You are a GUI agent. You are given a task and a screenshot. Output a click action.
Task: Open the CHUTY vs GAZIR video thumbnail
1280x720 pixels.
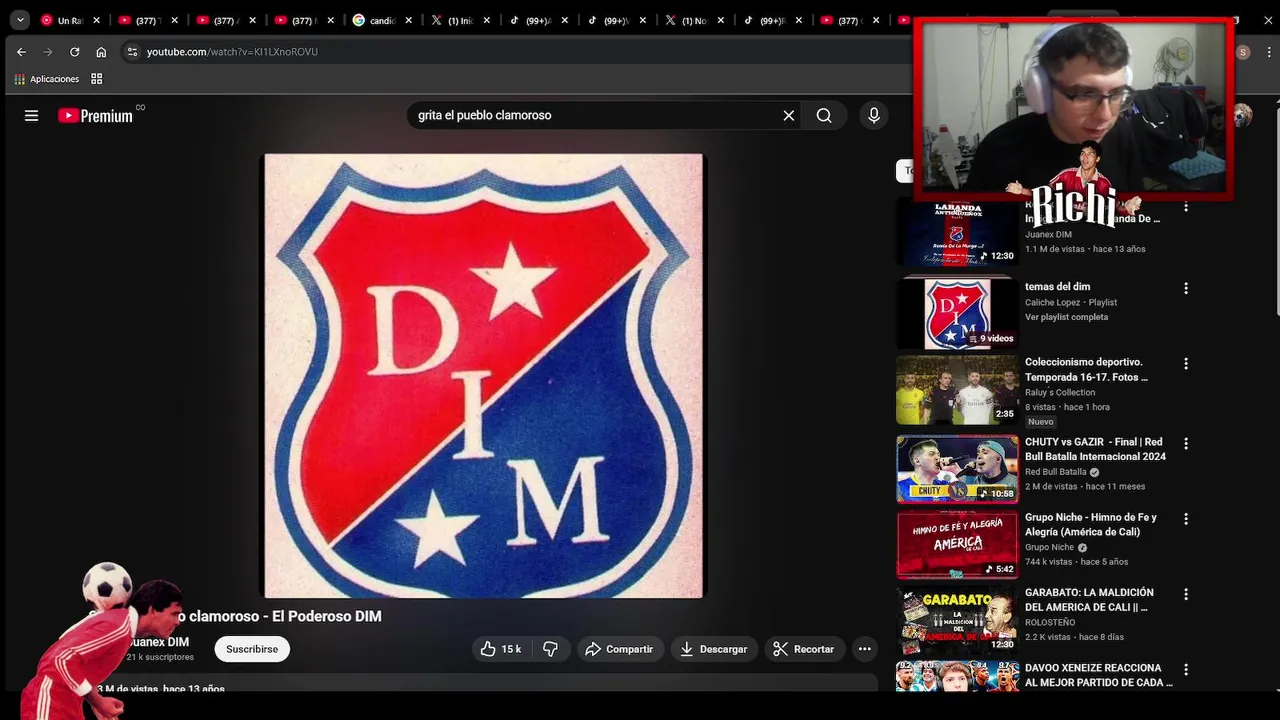pyautogui.click(x=957, y=468)
